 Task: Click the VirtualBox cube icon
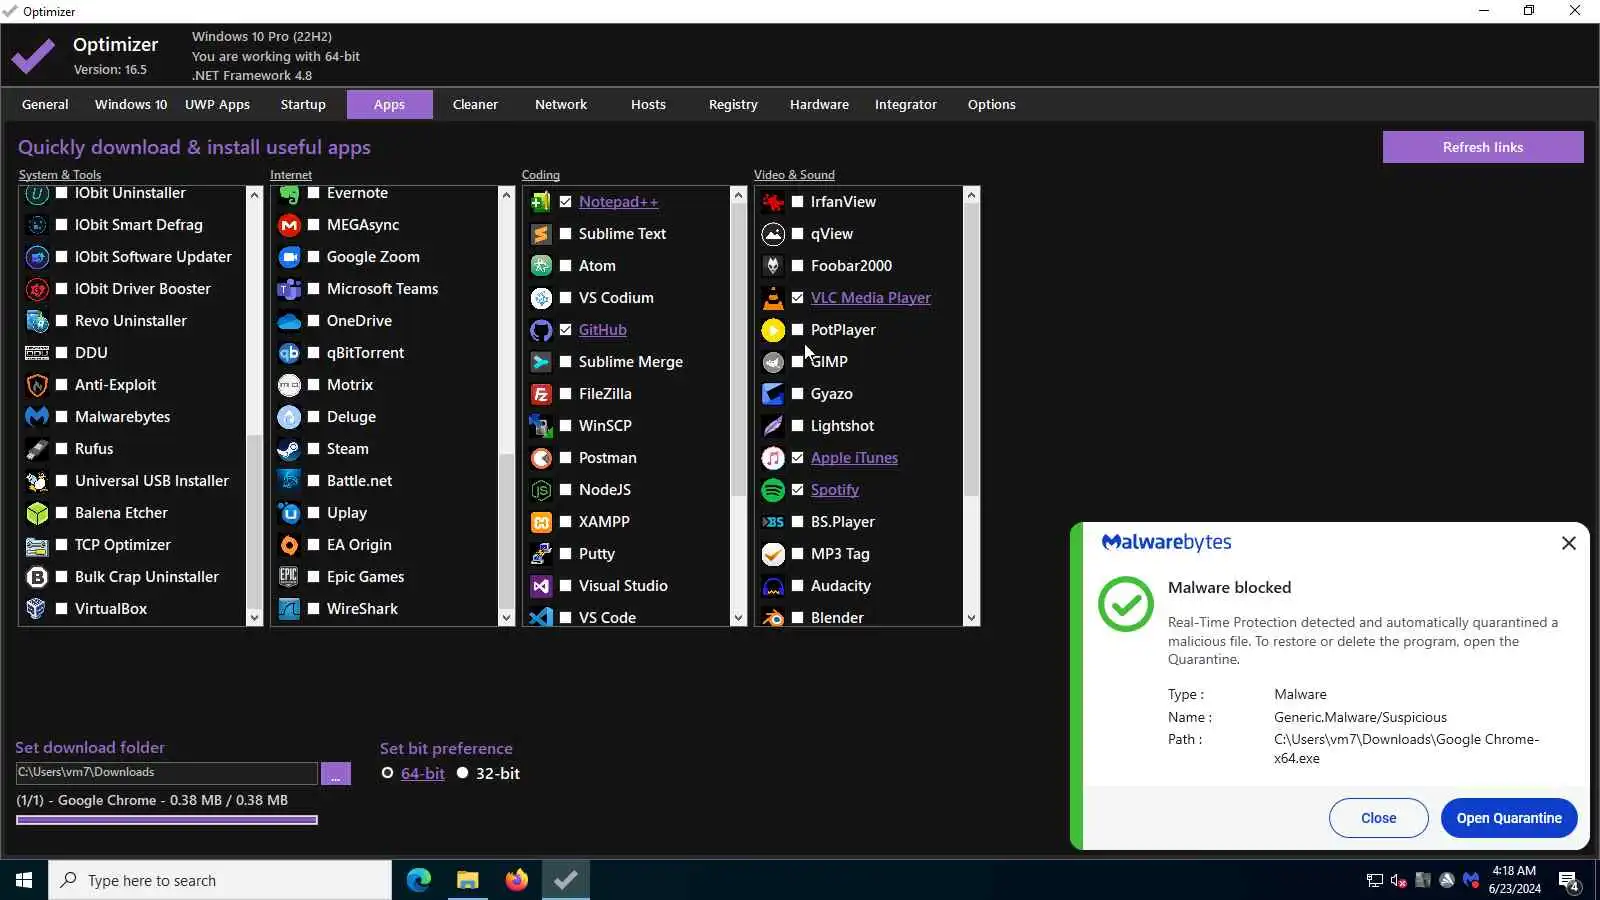coord(37,609)
